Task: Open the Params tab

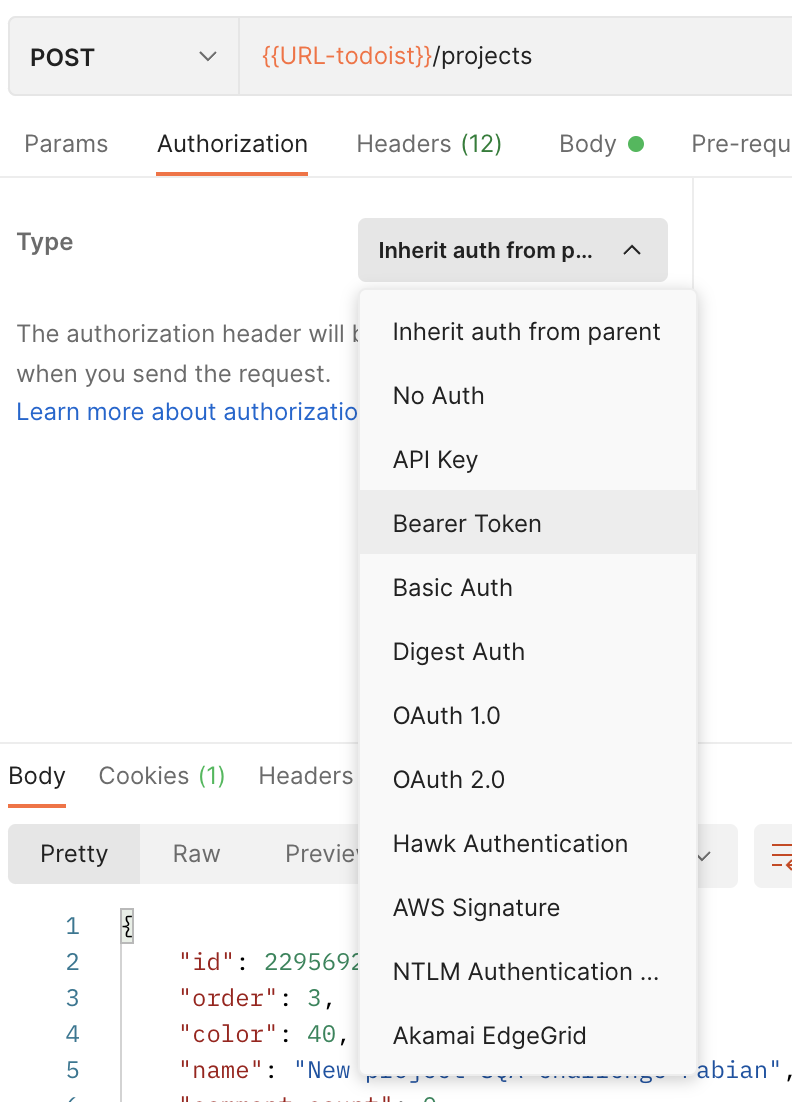Action: (x=66, y=143)
